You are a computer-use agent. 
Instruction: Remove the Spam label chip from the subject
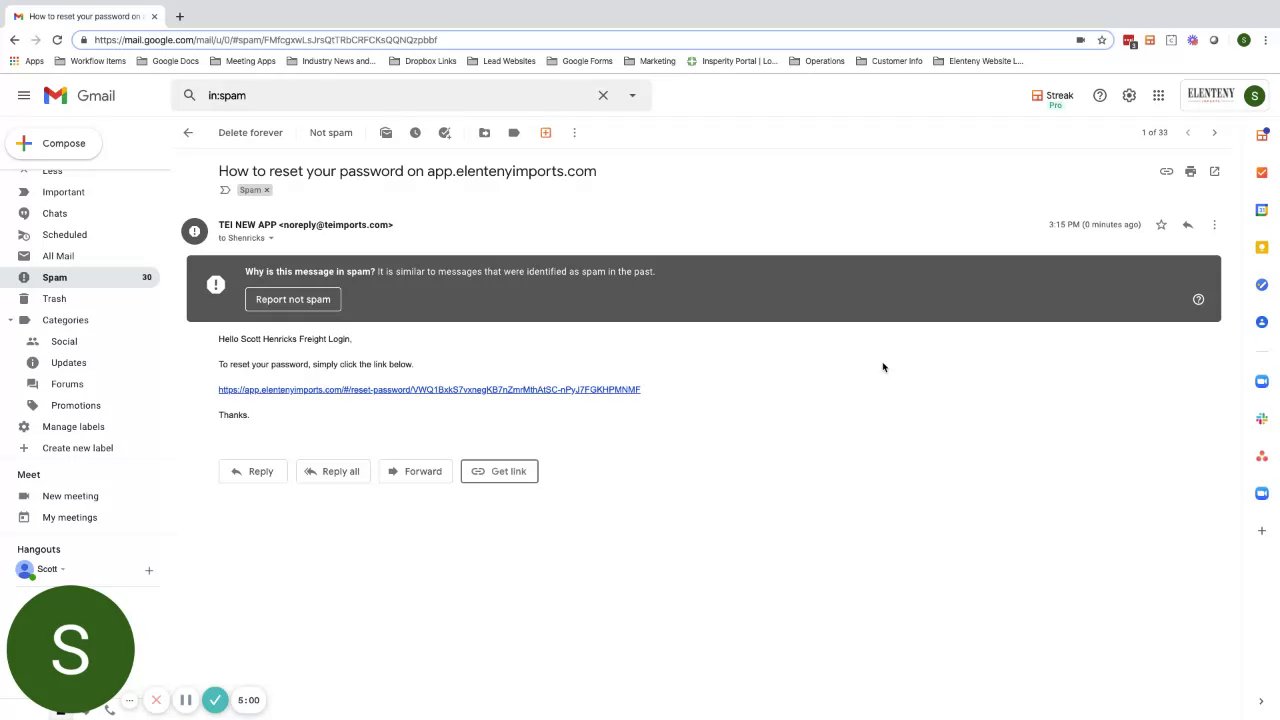pyautogui.click(x=267, y=190)
